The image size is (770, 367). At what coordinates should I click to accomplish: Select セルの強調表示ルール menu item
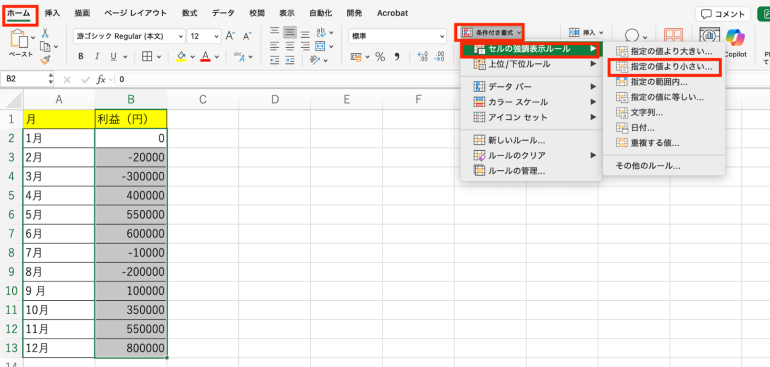point(531,49)
